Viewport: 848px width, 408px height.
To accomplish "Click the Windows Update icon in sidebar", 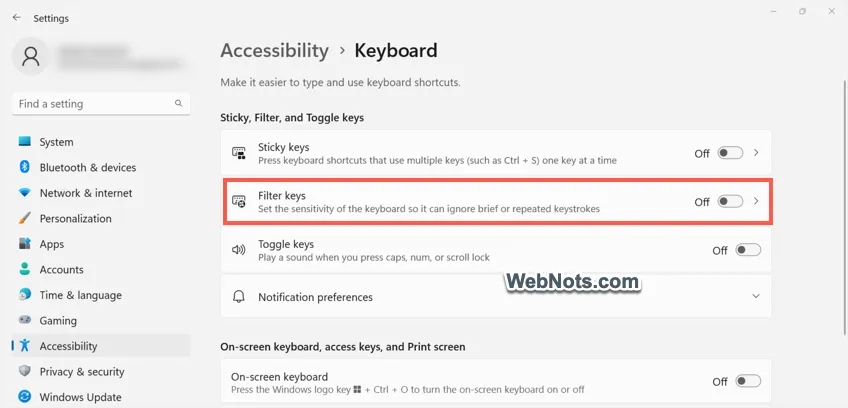I will click(x=24, y=397).
